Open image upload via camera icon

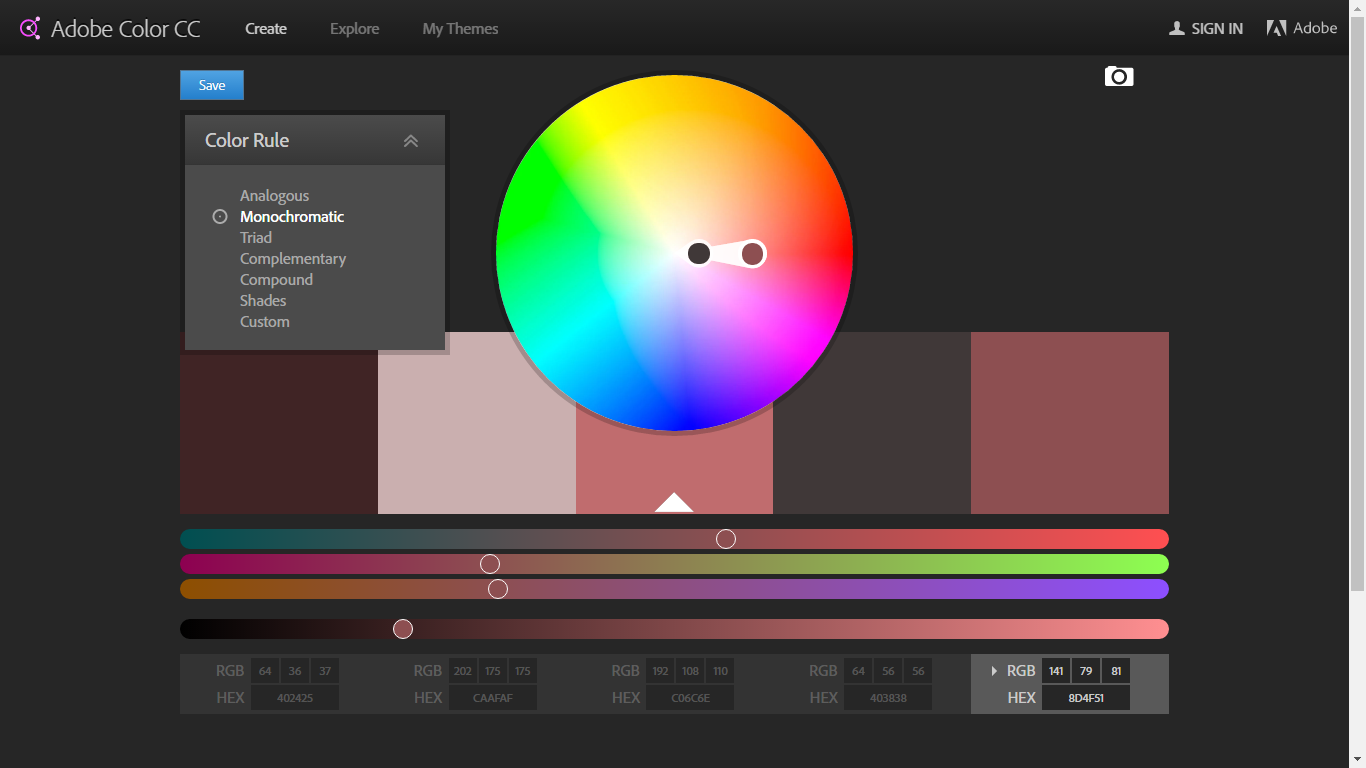click(x=1119, y=76)
